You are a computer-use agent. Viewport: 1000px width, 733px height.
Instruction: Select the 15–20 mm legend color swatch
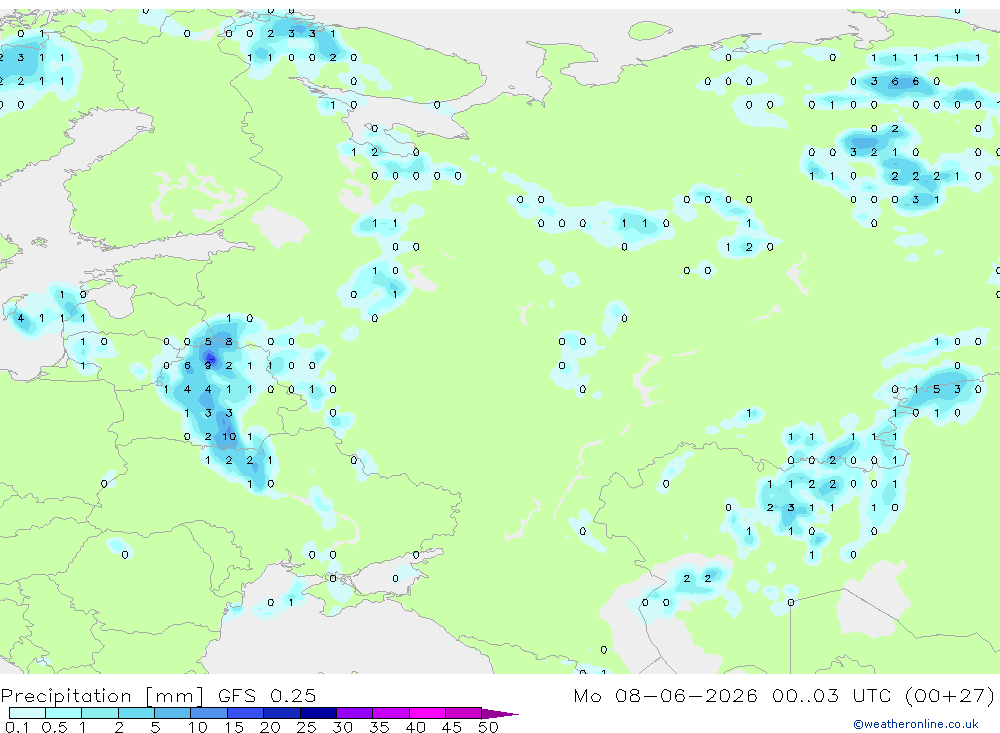[246, 713]
